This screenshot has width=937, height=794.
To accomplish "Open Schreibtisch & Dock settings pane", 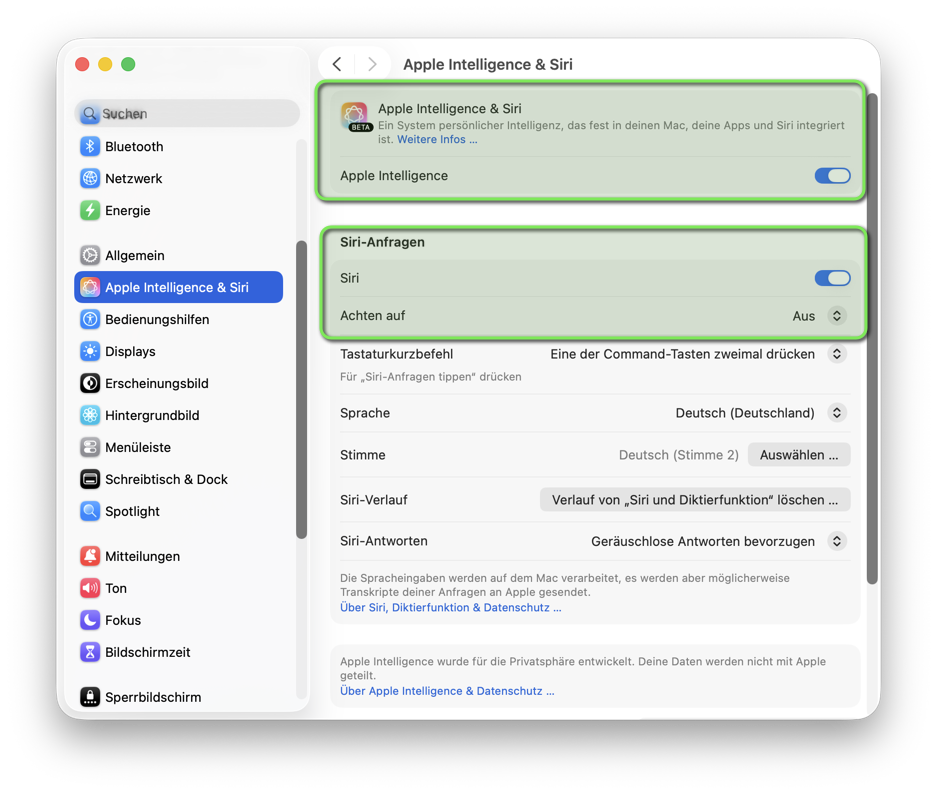I will 166,480.
